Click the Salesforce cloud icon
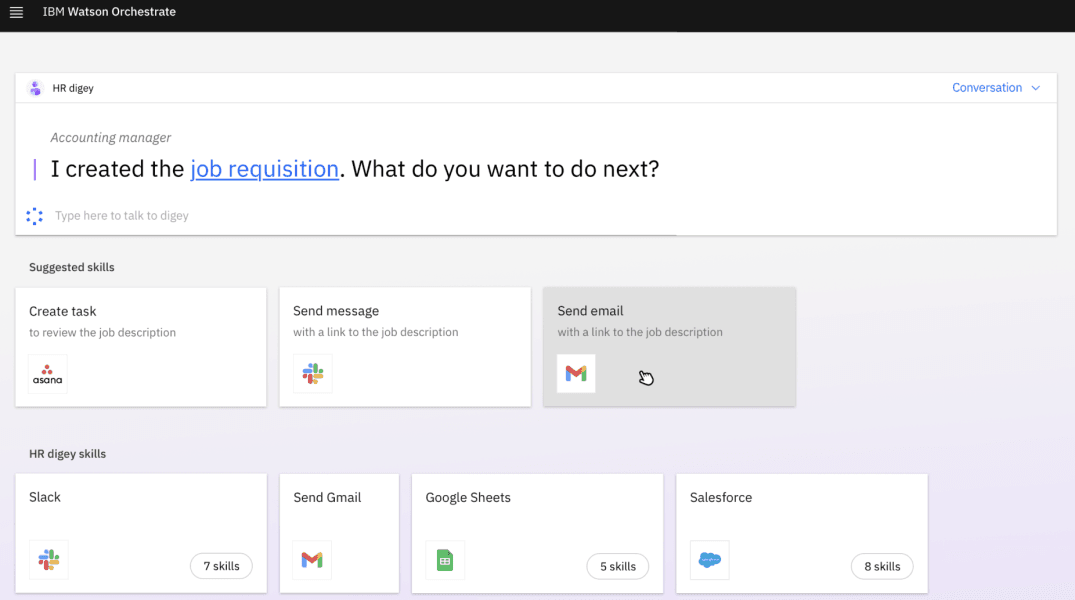The width and height of the screenshot is (1075, 600). [709, 560]
